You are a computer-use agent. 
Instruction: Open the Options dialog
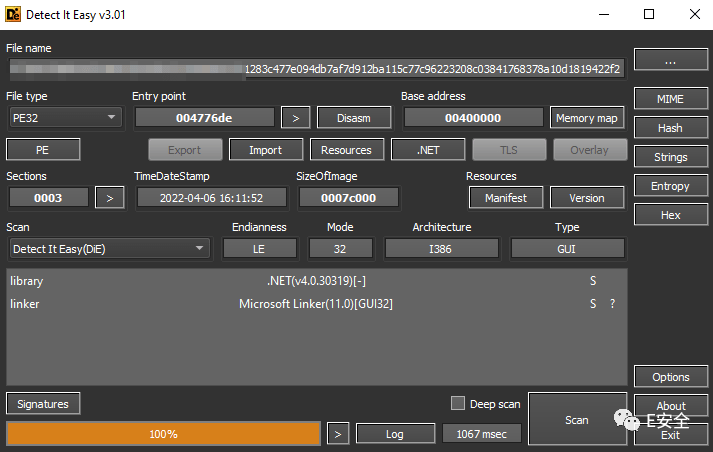[671, 377]
